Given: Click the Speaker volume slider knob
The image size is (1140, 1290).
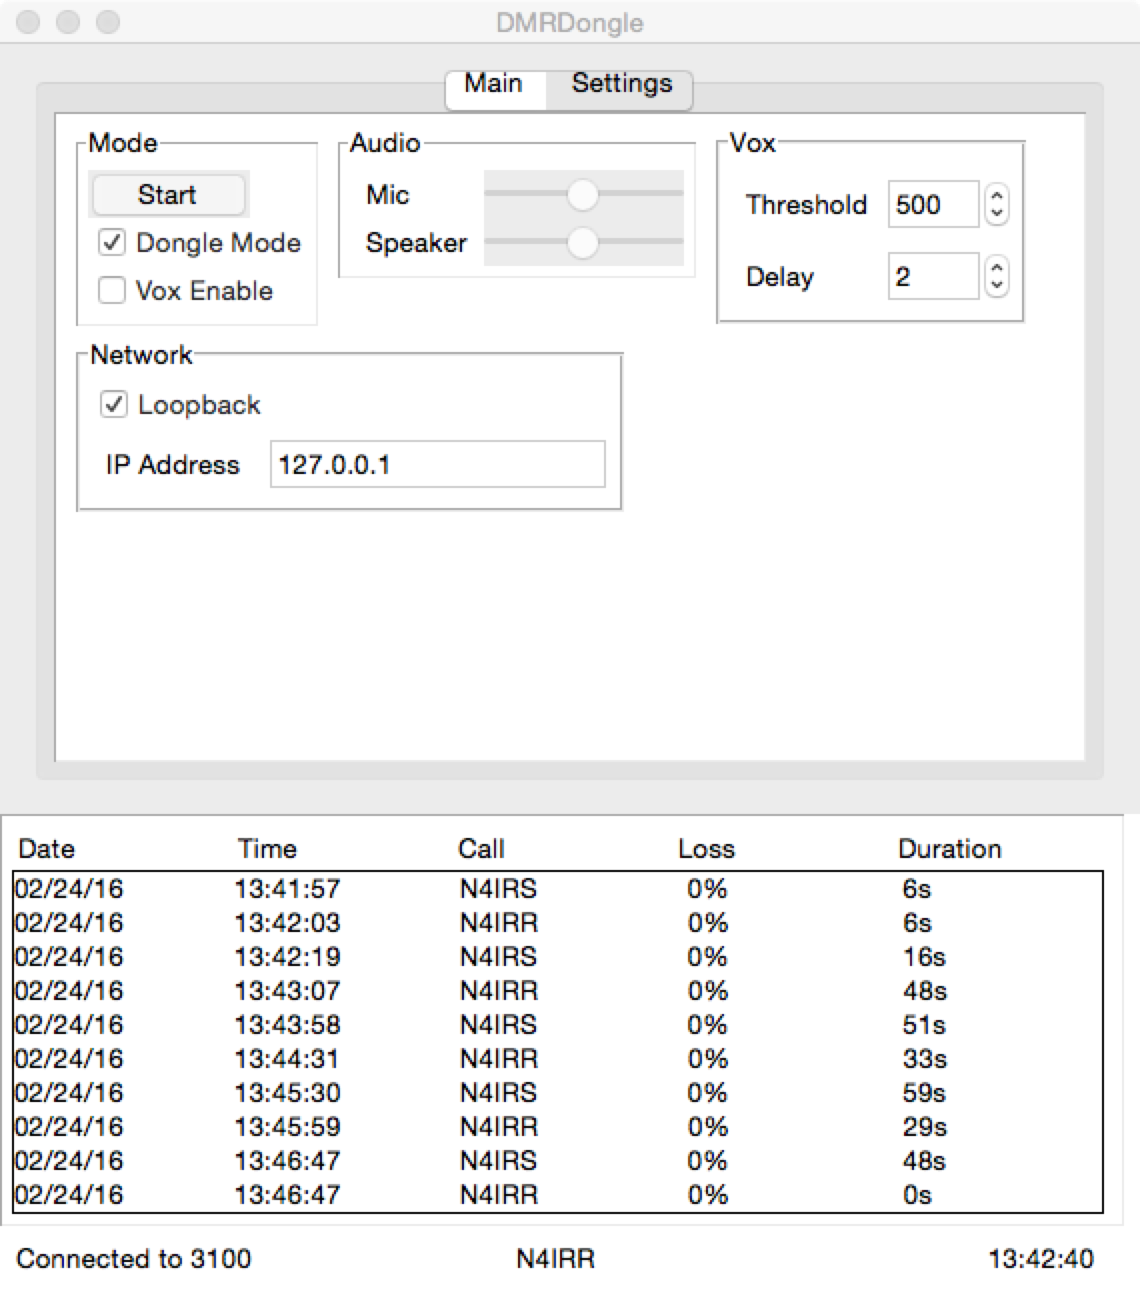Looking at the screenshot, I should pos(582,242).
